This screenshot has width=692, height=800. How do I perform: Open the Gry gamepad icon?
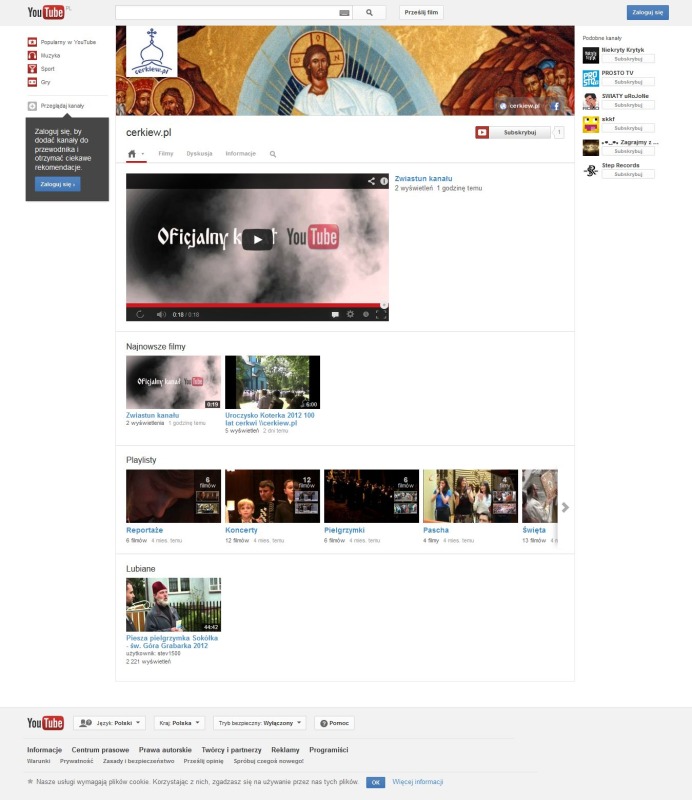(32, 82)
